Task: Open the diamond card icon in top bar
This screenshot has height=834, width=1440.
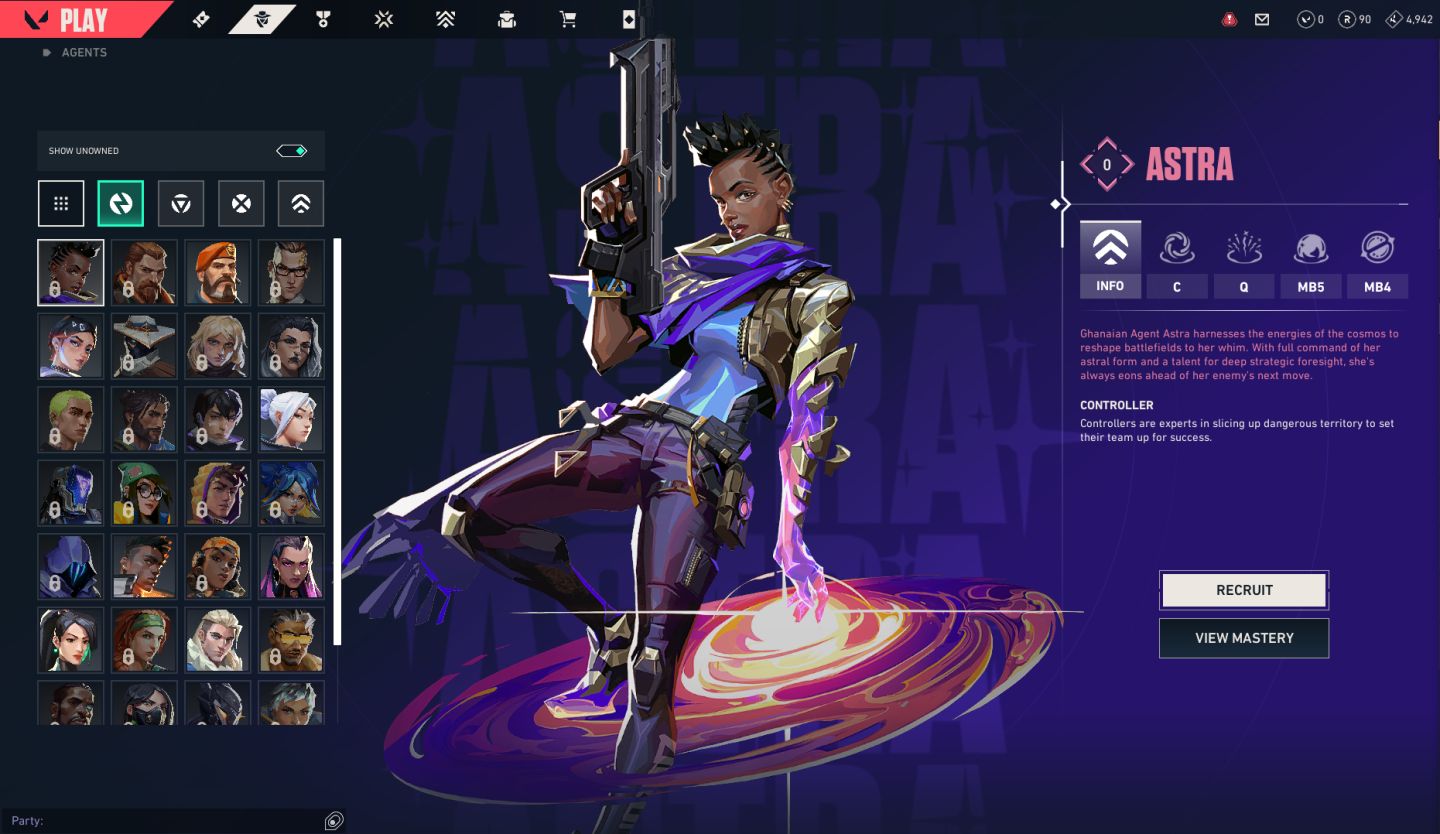Action: (x=628, y=19)
